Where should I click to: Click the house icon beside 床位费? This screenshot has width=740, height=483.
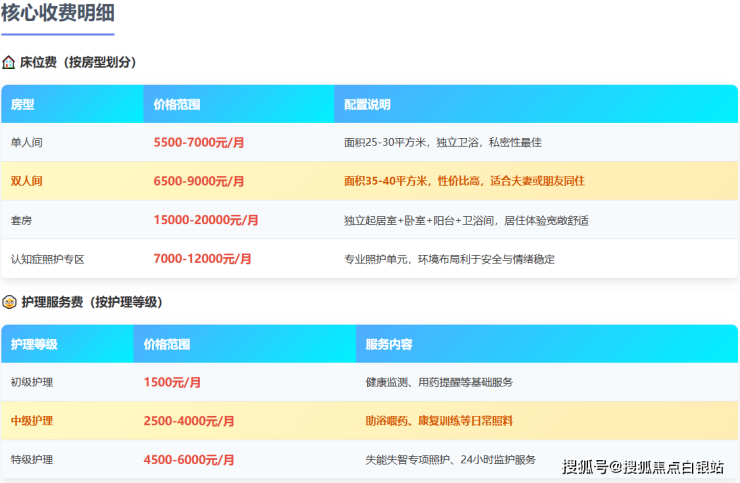9,62
